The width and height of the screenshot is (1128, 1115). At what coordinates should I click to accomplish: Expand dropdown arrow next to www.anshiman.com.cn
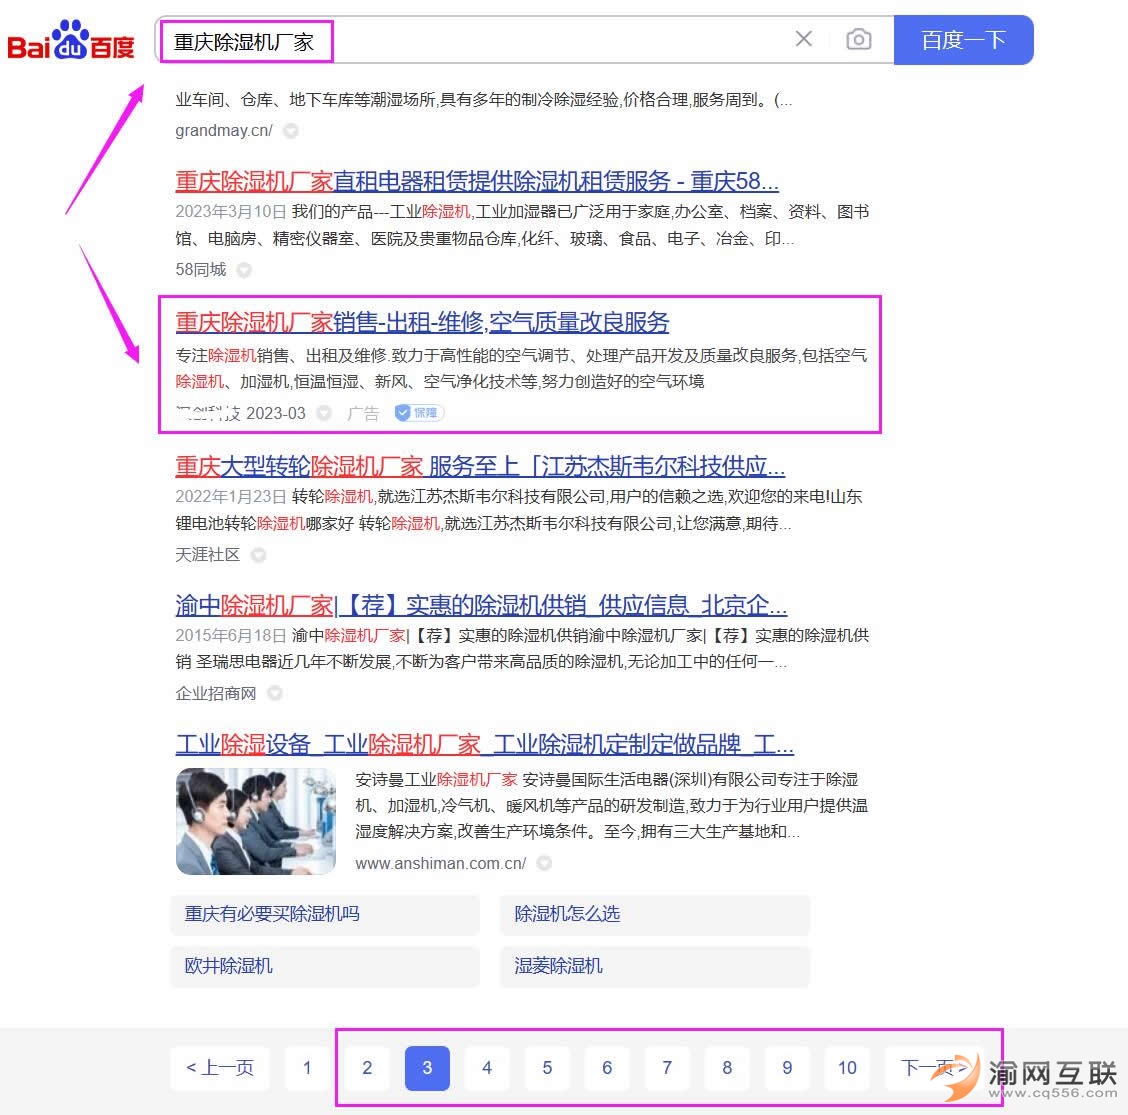(x=544, y=863)
